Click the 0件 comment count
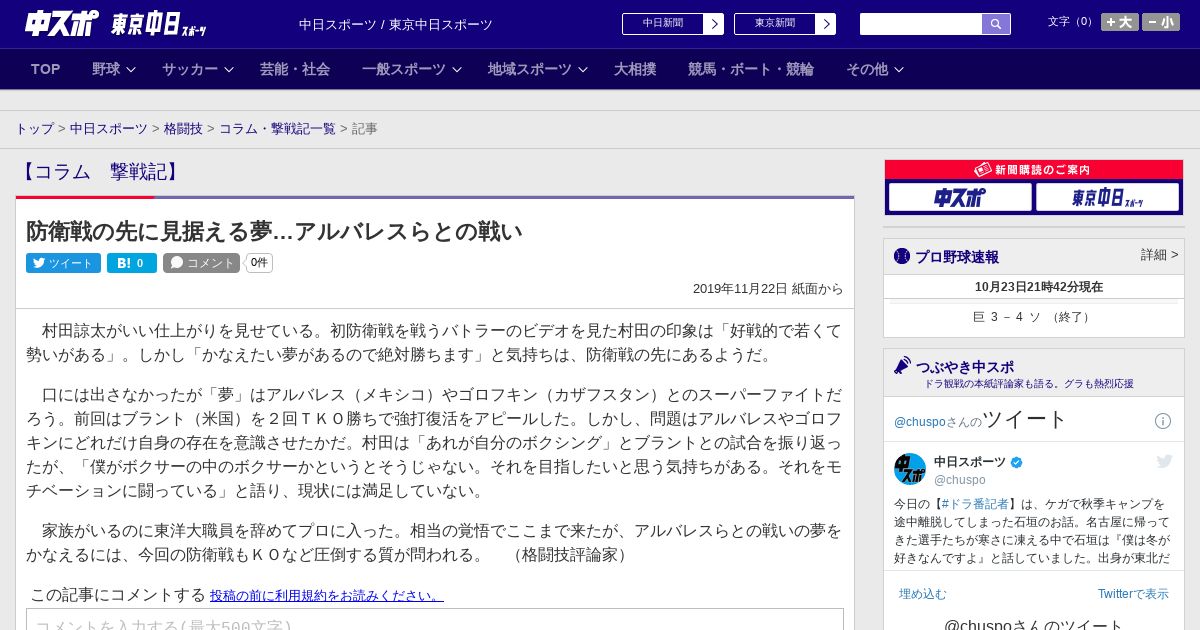 coord(259,263)
